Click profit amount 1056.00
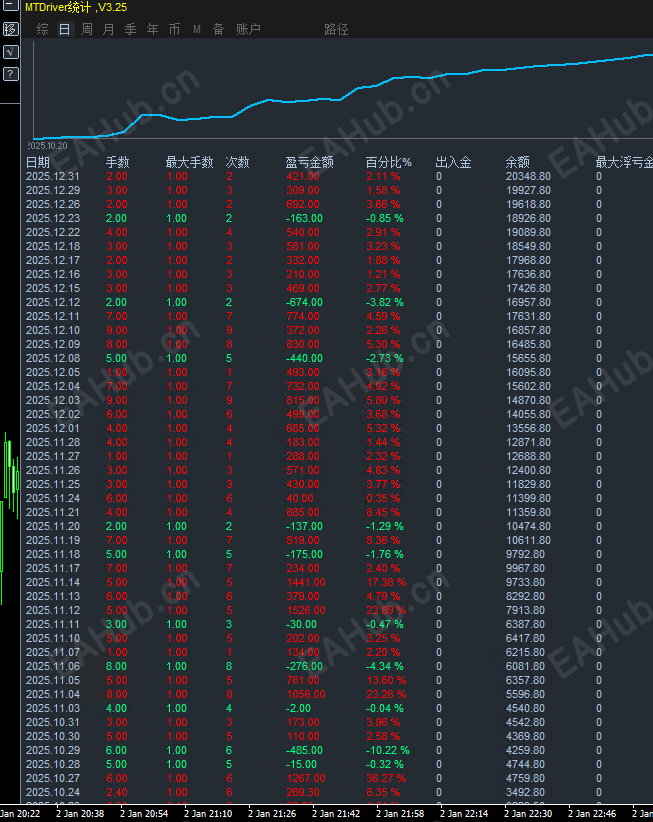The width and height of the screenshot is (653, 822). tap(306, 694)
